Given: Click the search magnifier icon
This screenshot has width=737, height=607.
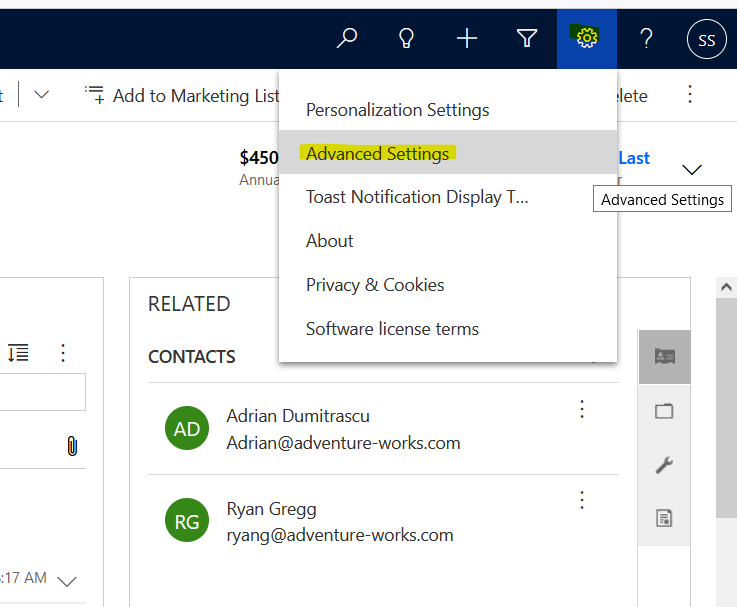Looking at the screenshot, I should coord(347,39).
